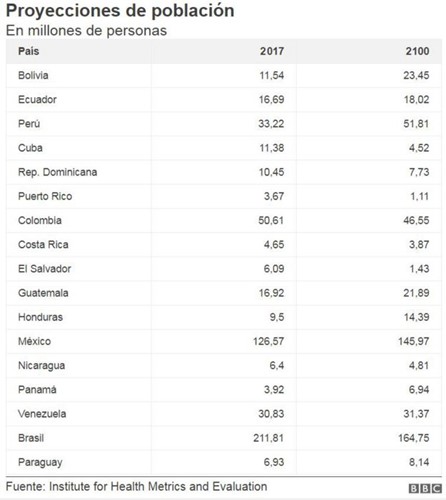Click Costa Rica's 2017 value 4,65
This screenshot has width=446, height=500.
(274, 244)
